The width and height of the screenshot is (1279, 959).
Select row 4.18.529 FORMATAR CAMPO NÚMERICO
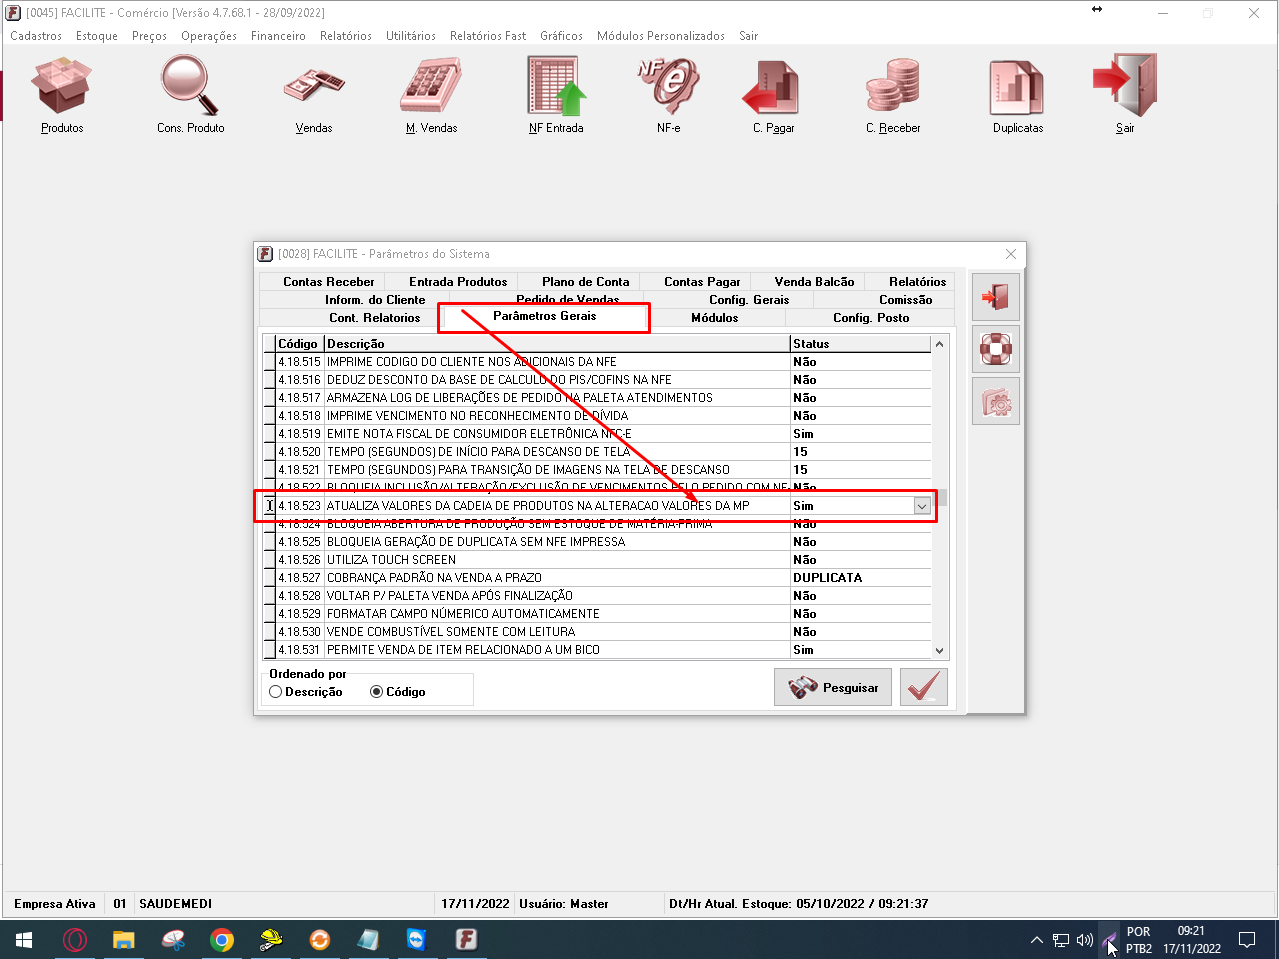point(597,614)
